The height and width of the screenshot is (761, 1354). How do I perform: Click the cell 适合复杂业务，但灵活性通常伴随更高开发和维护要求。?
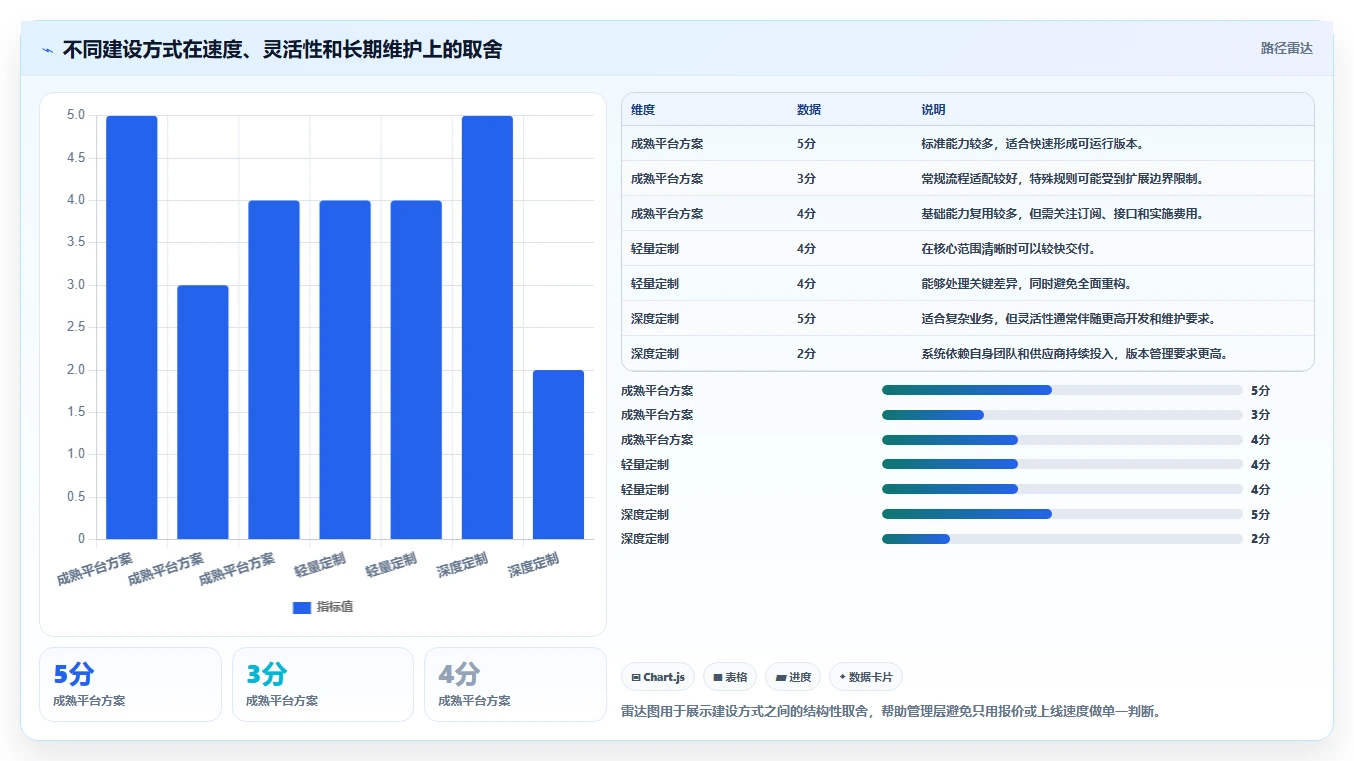click(x=1068, y=319)
